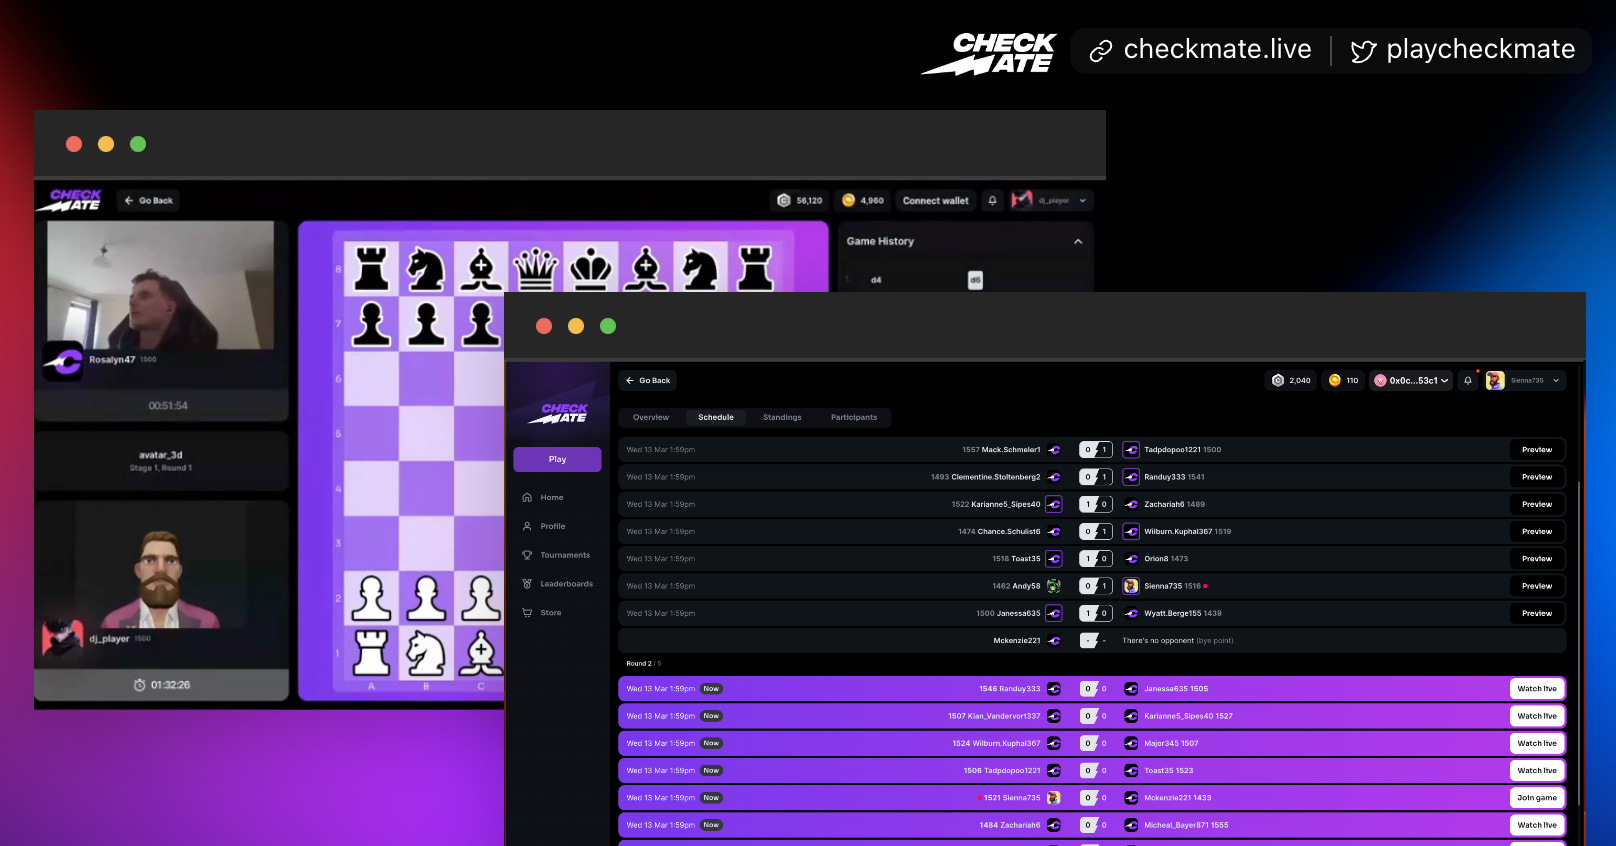The image size is (1616, 846).
Task: Select the white pawn on square a2
Action: pyautogui.click(x=371, y=598)
